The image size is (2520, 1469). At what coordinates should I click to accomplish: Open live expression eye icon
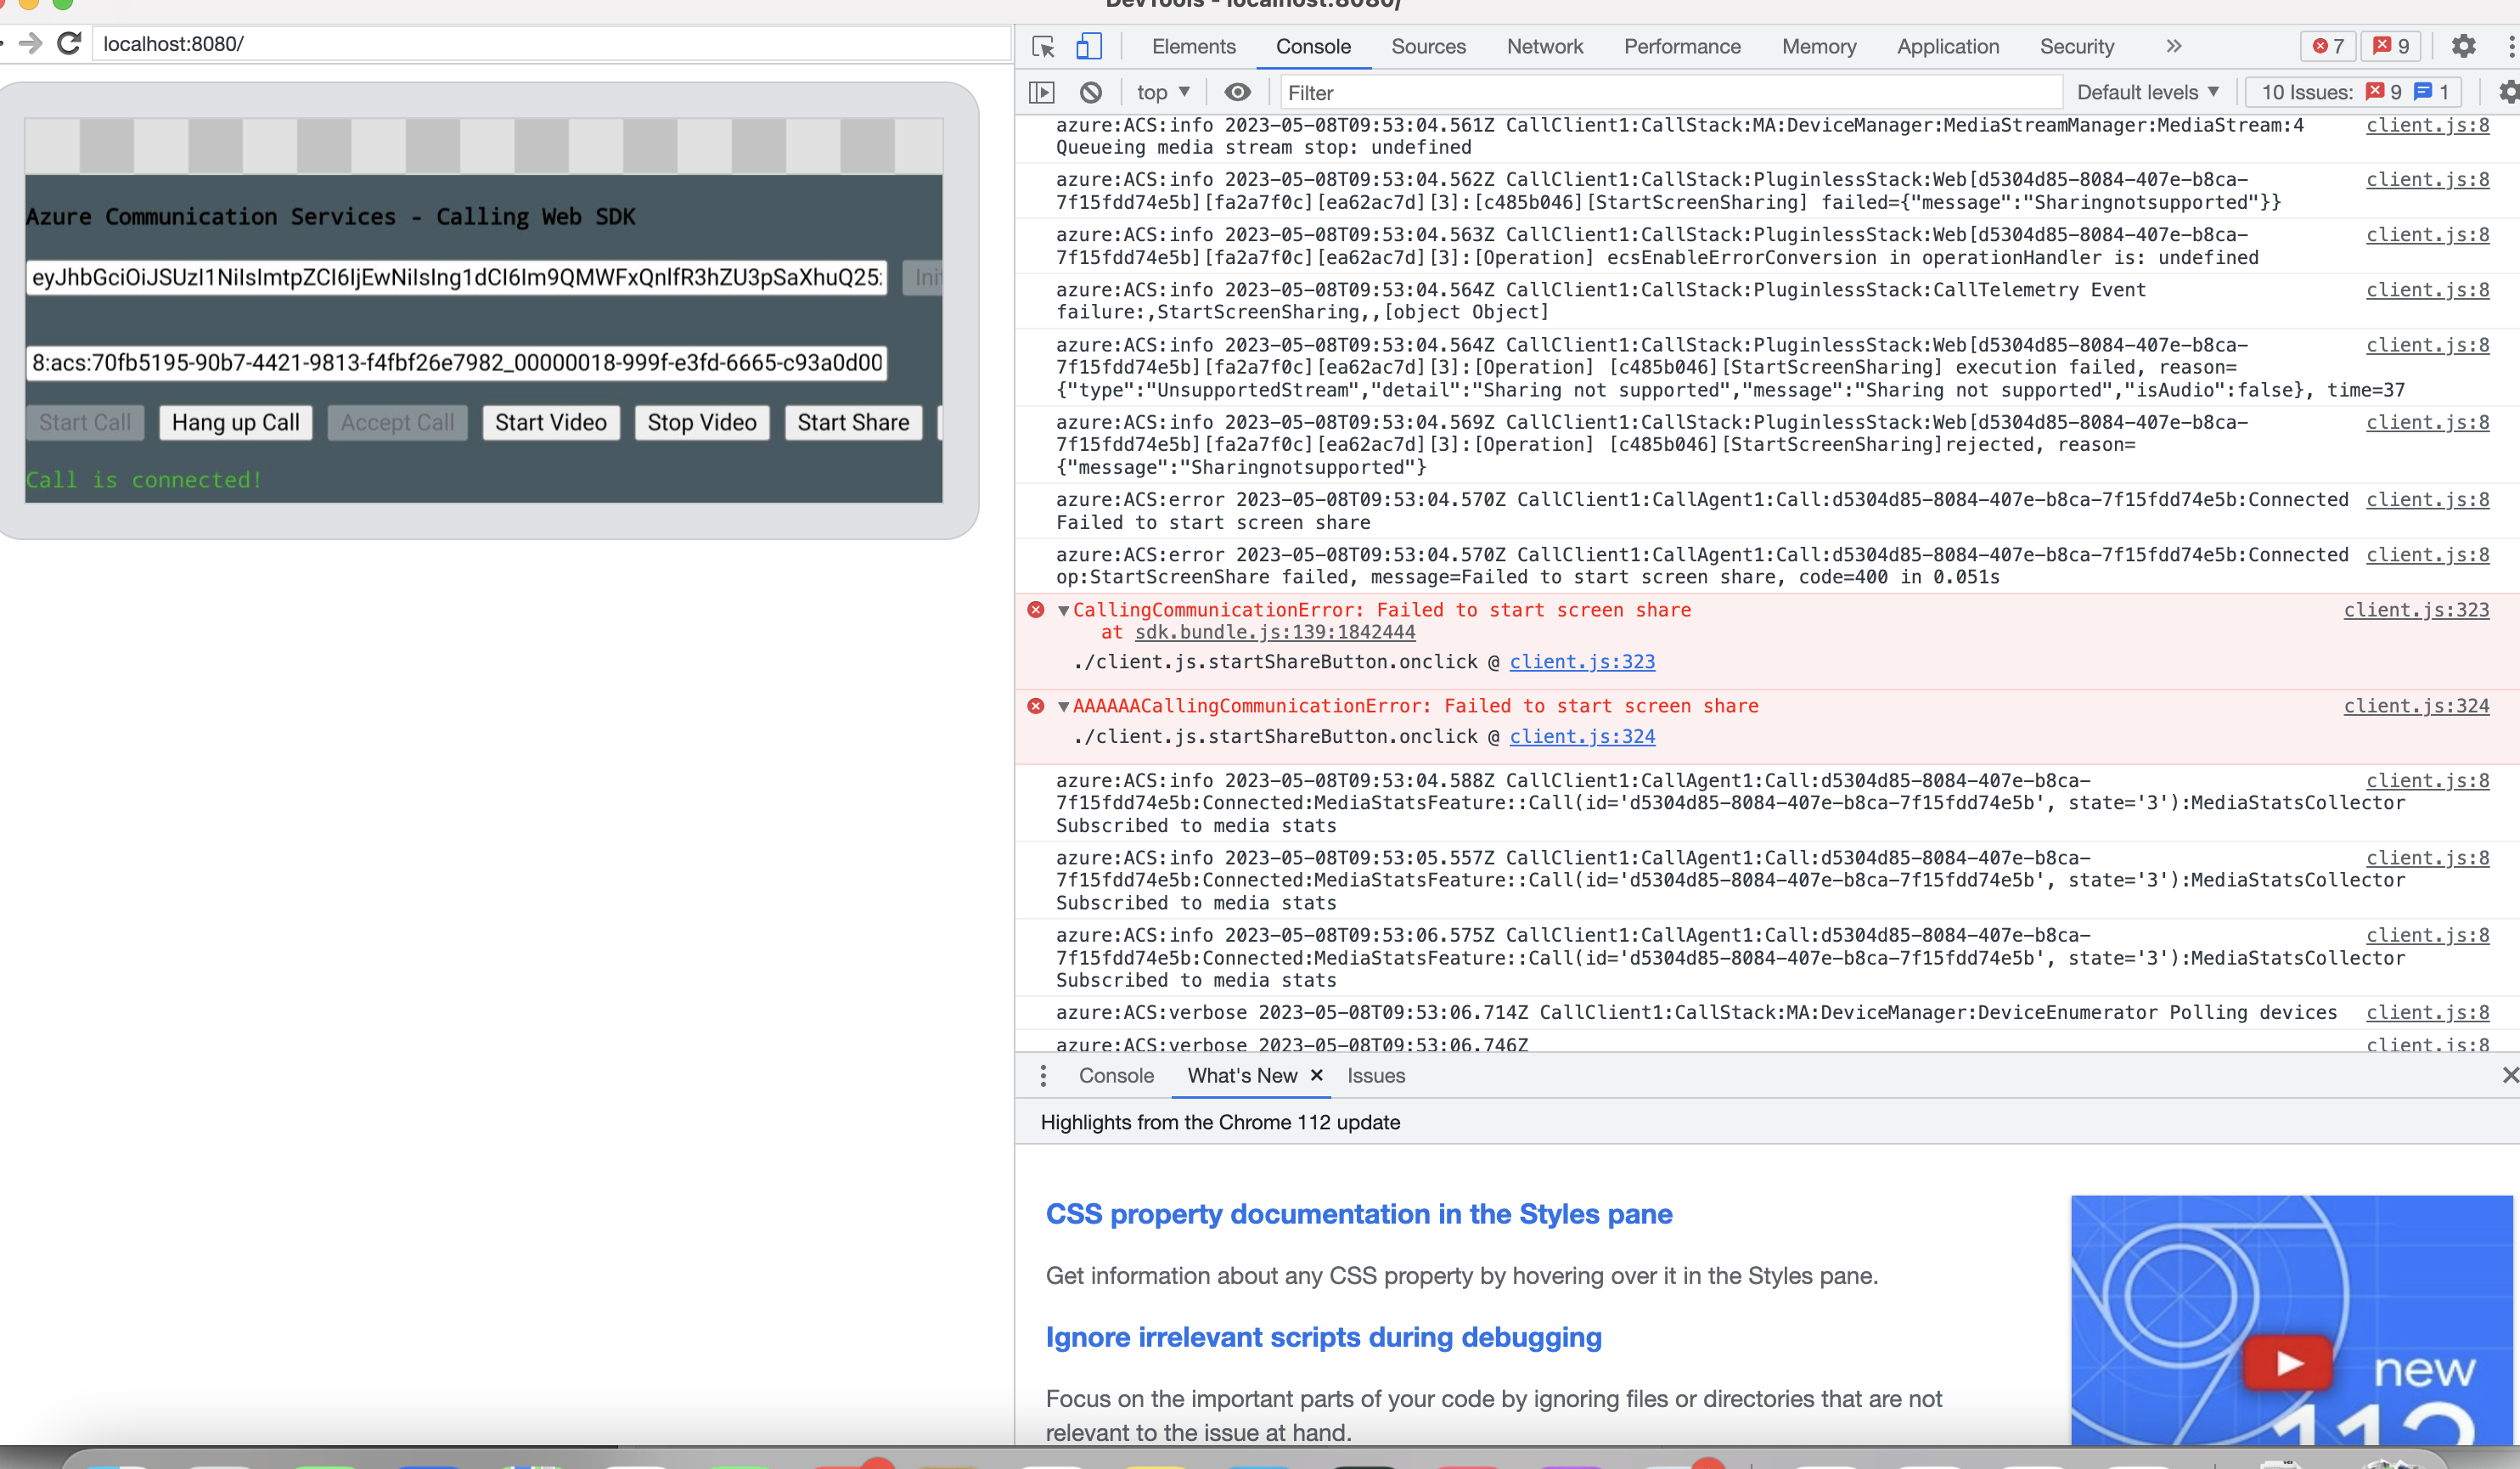coord(1237,93)
